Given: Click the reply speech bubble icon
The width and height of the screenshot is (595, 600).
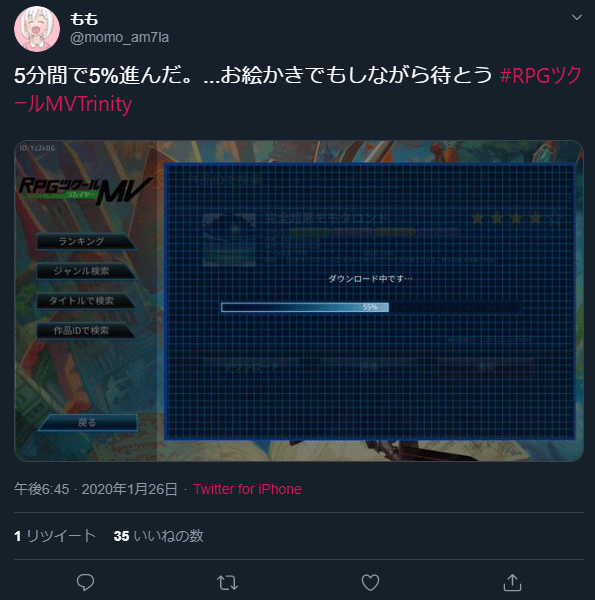Looking at the screenshot, I should (x=85, y=582).
